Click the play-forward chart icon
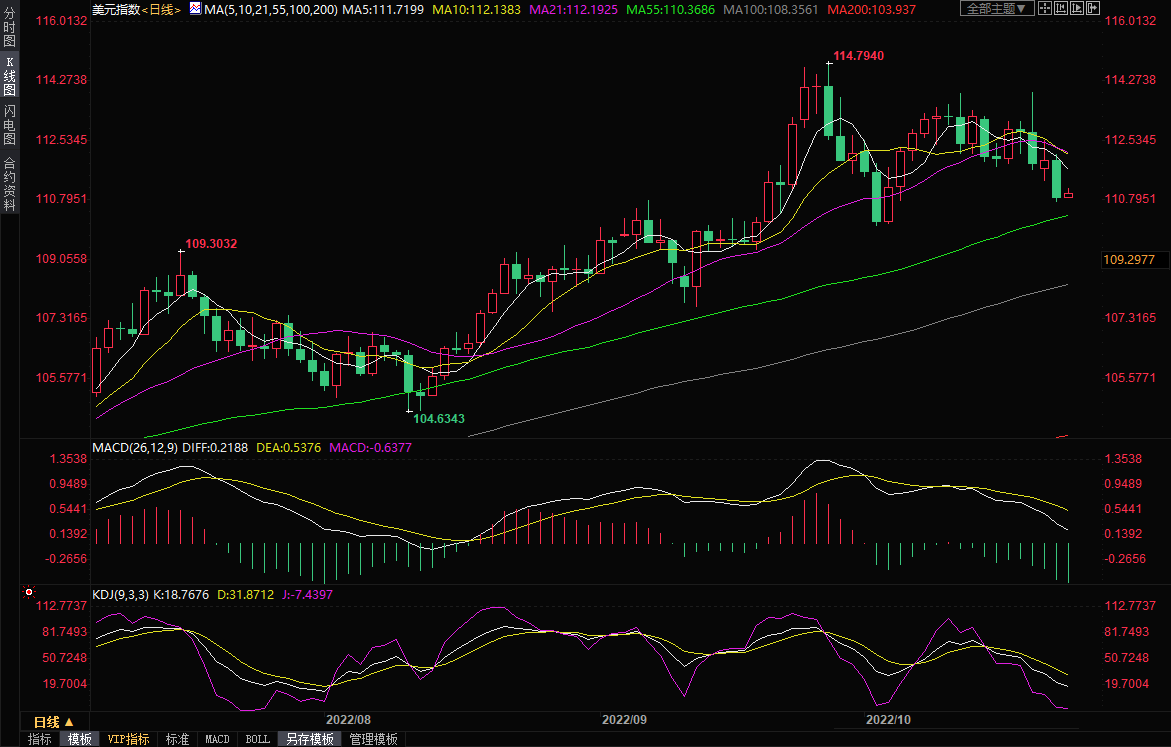This screenshot has width=1171, height=747. (x=1077, y=8)
